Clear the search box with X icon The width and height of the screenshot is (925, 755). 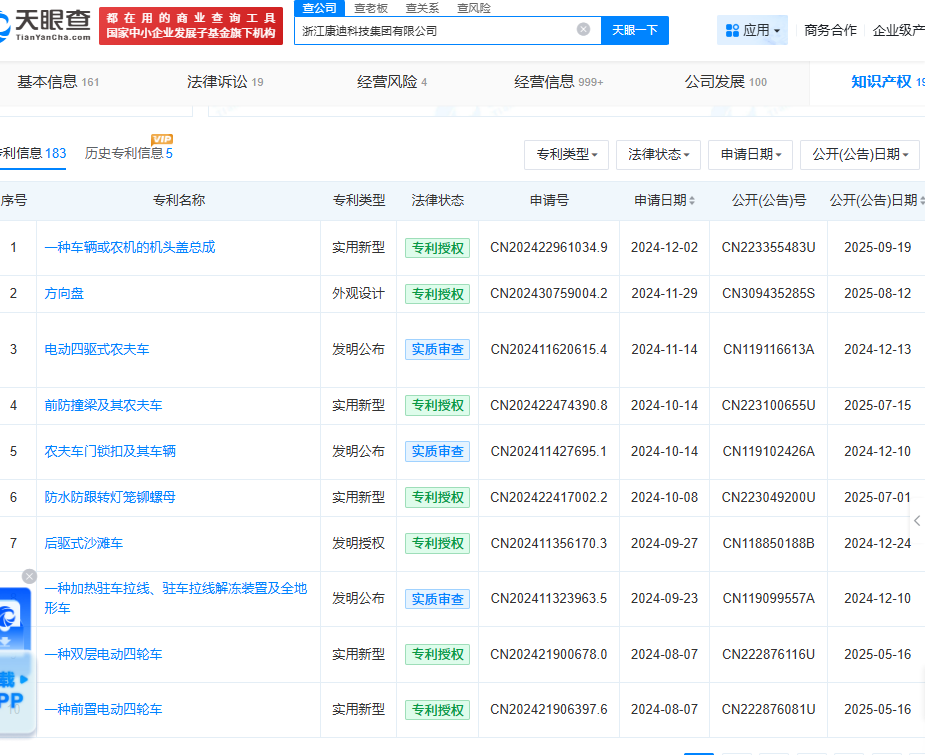click(x=583, y=30)
